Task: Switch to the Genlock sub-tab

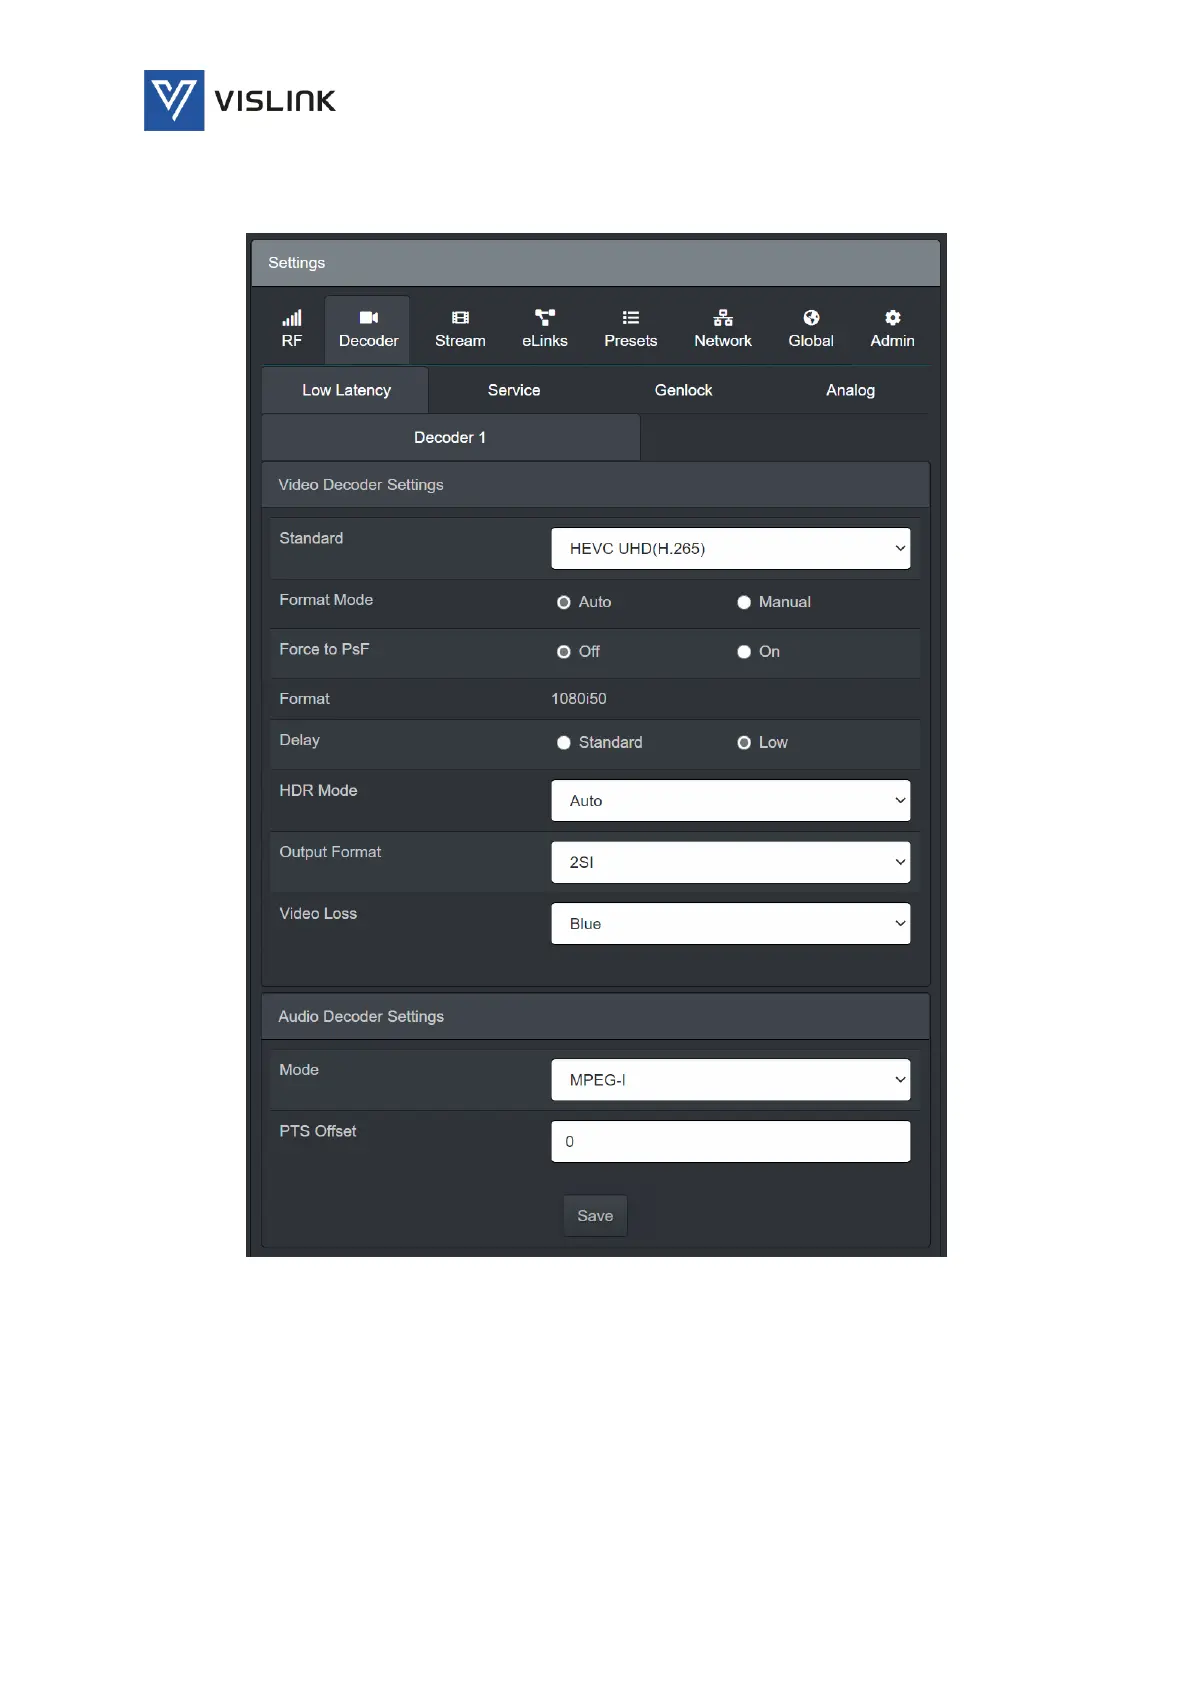Action: click(684, 390)
